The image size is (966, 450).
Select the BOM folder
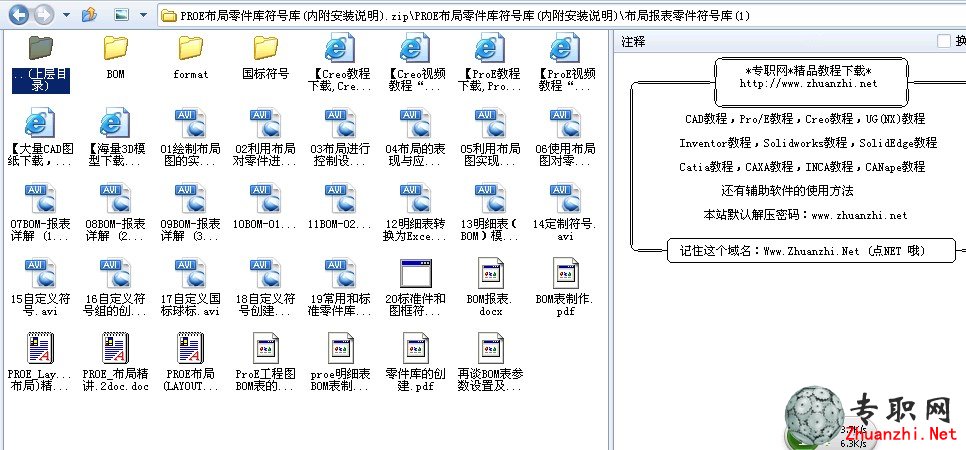115,58
